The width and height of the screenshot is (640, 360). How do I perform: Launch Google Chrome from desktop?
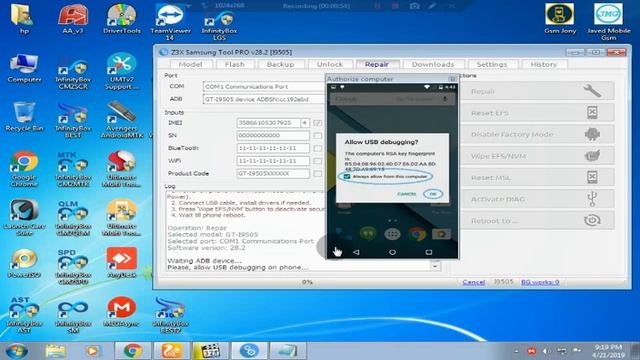coord(24,169)
